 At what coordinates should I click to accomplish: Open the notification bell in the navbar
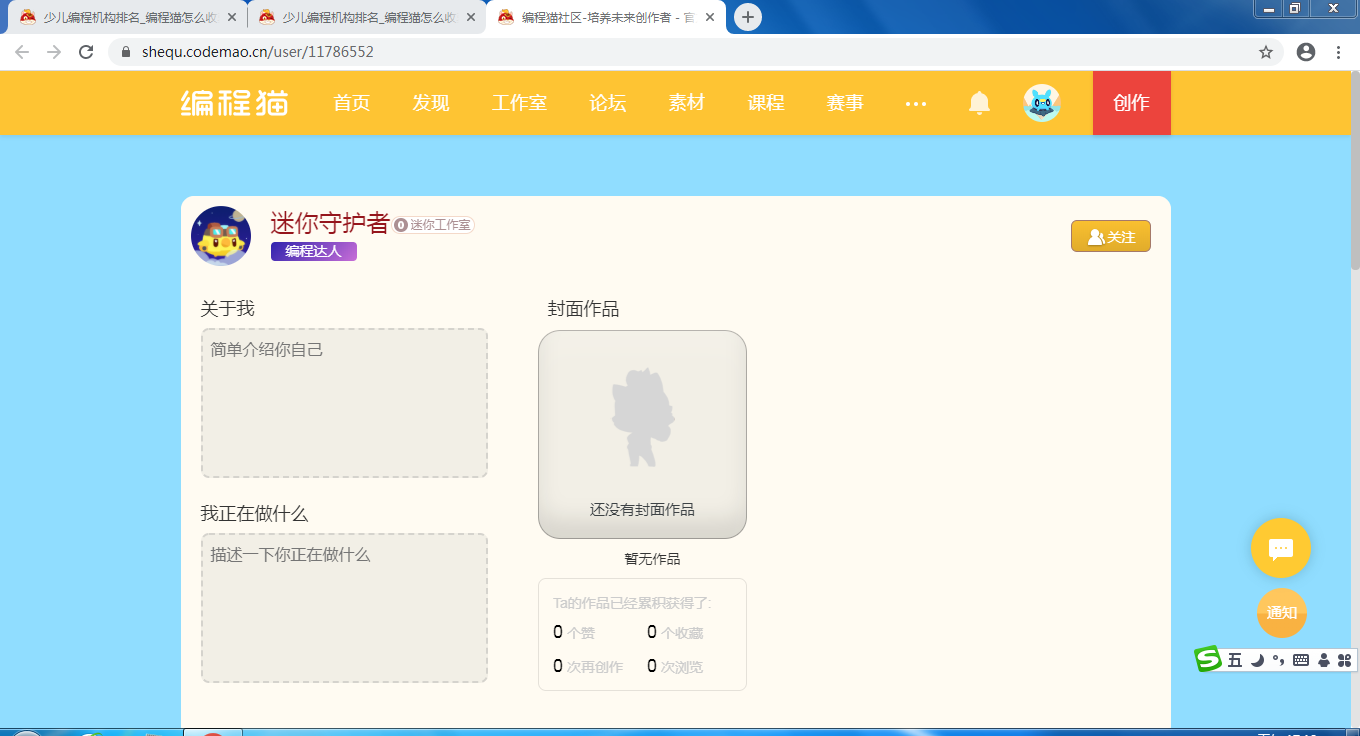(980, 103)
